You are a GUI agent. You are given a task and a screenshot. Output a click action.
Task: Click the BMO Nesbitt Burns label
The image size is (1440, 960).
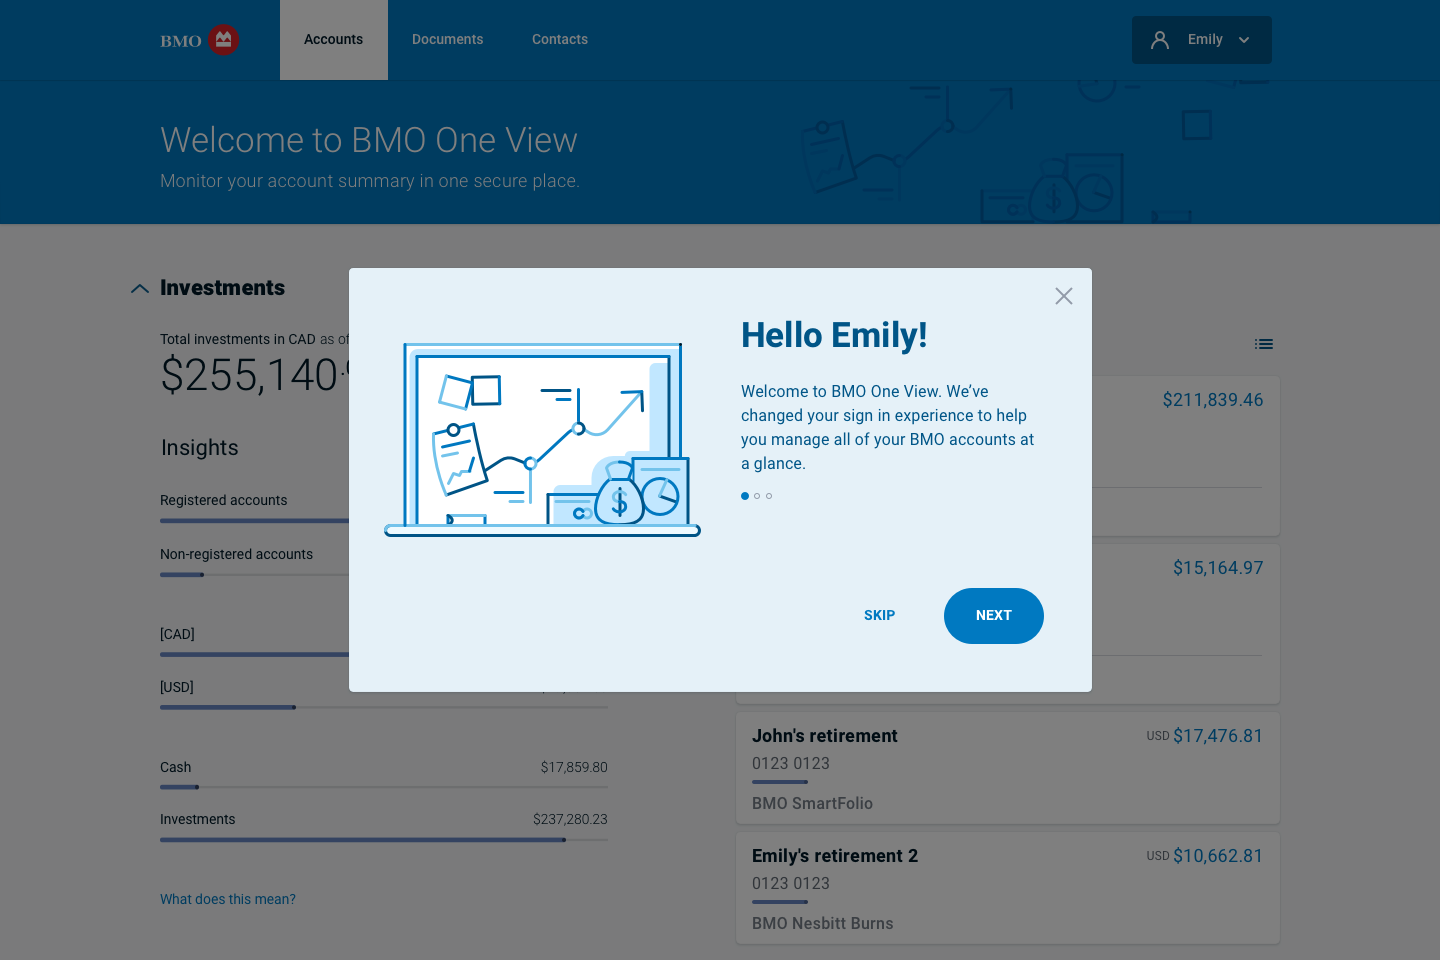(823, 923)
